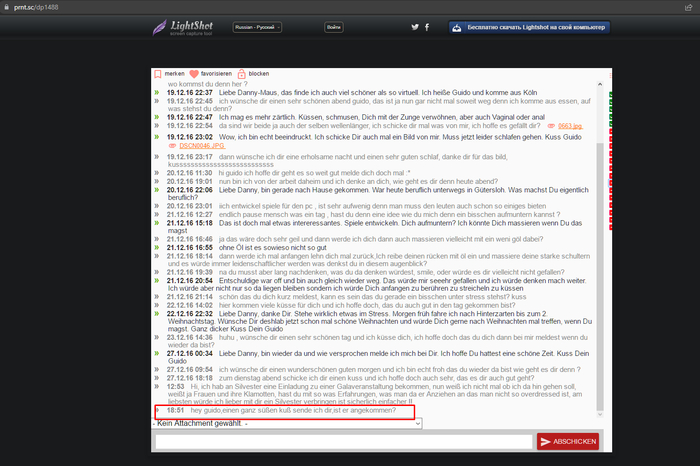700x466 pixels.
Task: Click the timestamp 20.12.16 11:30
Action: point(190,173)
